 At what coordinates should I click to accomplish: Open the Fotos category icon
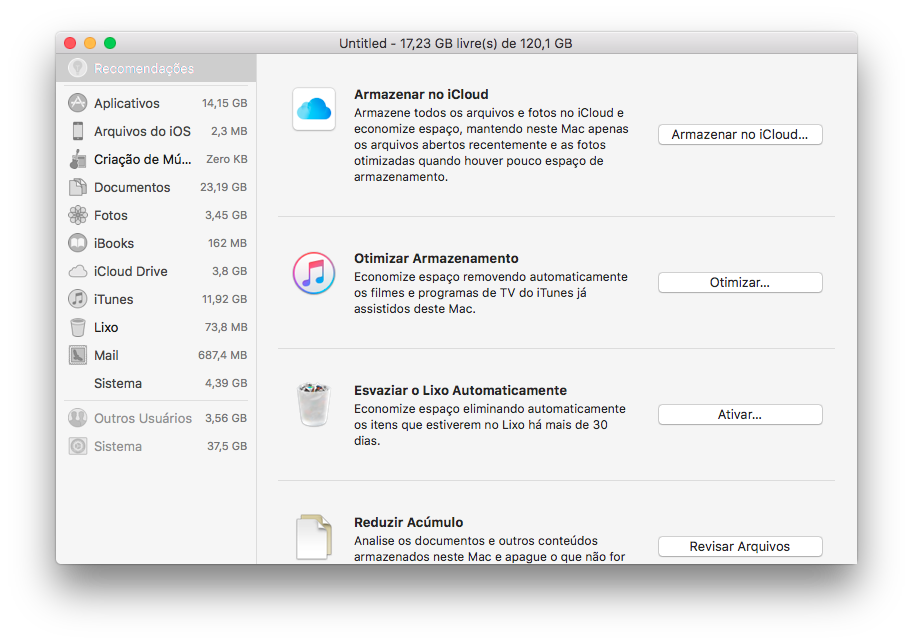[x=77, y=215]
